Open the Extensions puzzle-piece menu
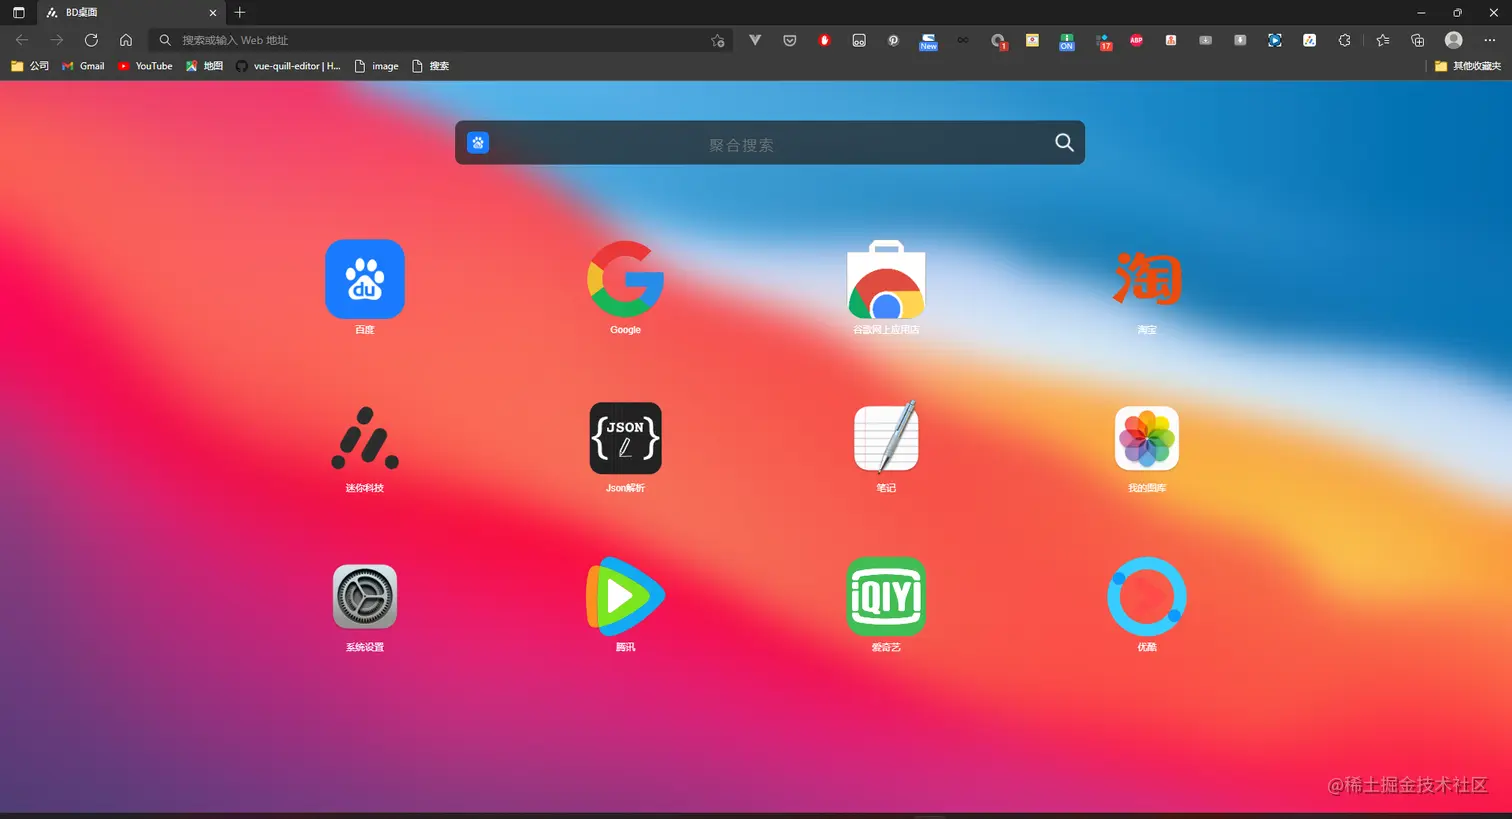This screenshot has width=1512, height=819. pyautogui.click(x=1344, y=40)
